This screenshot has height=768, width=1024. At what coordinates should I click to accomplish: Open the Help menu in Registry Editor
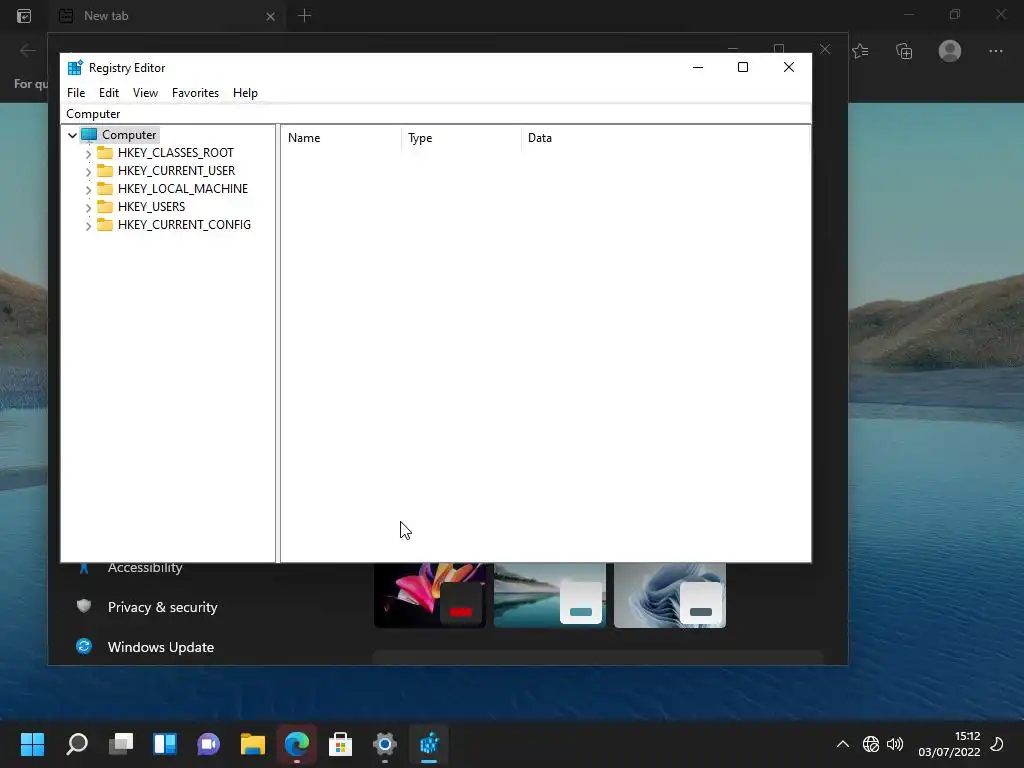245,93
